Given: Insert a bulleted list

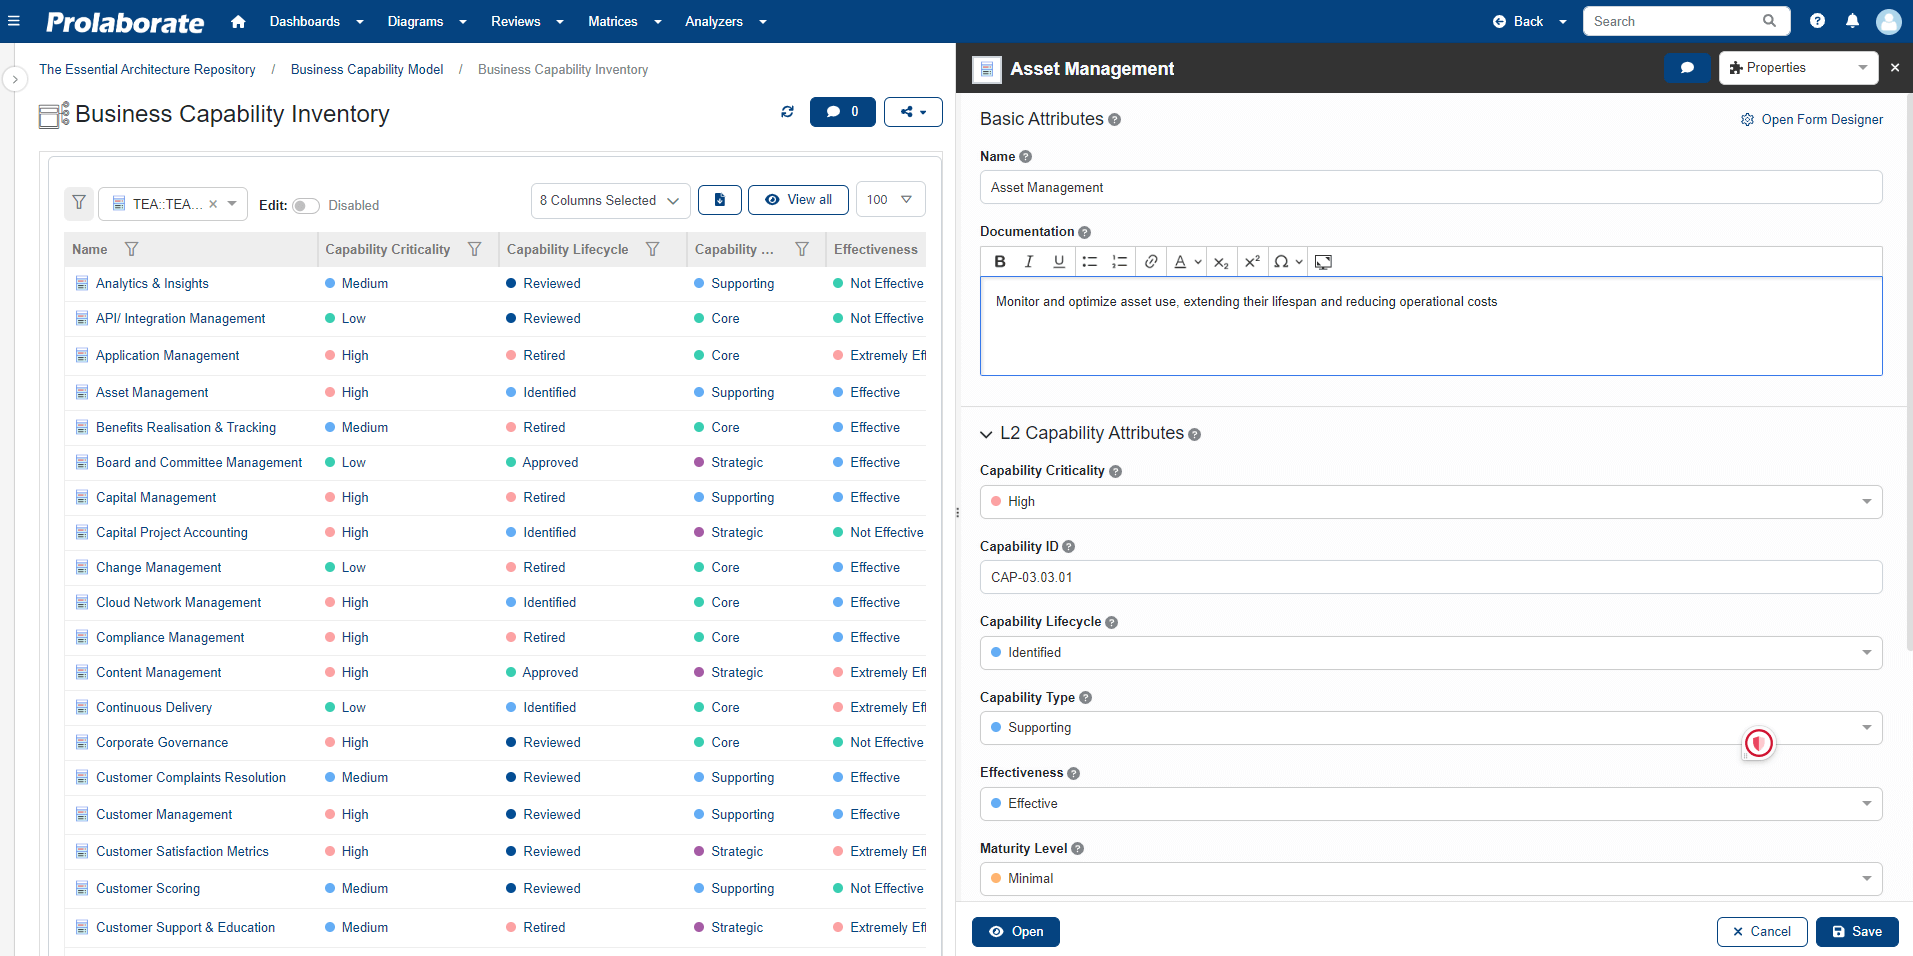Looking at the screenshot, I should click(1090, 262).
